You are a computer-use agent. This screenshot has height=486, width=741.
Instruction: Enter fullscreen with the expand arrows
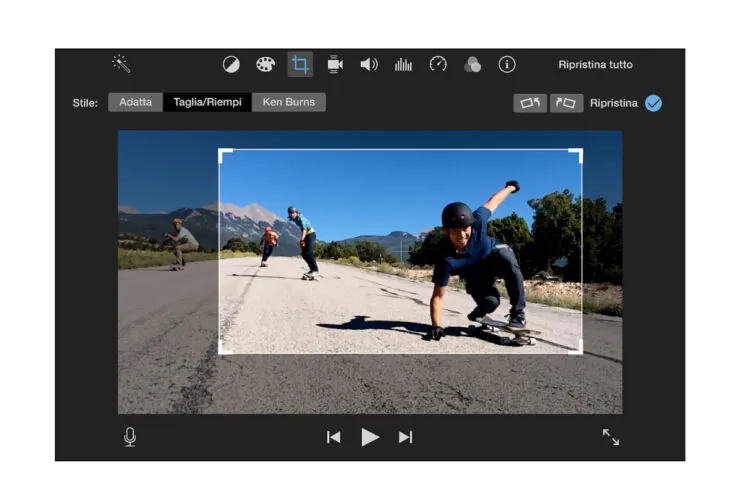point(610,437)
